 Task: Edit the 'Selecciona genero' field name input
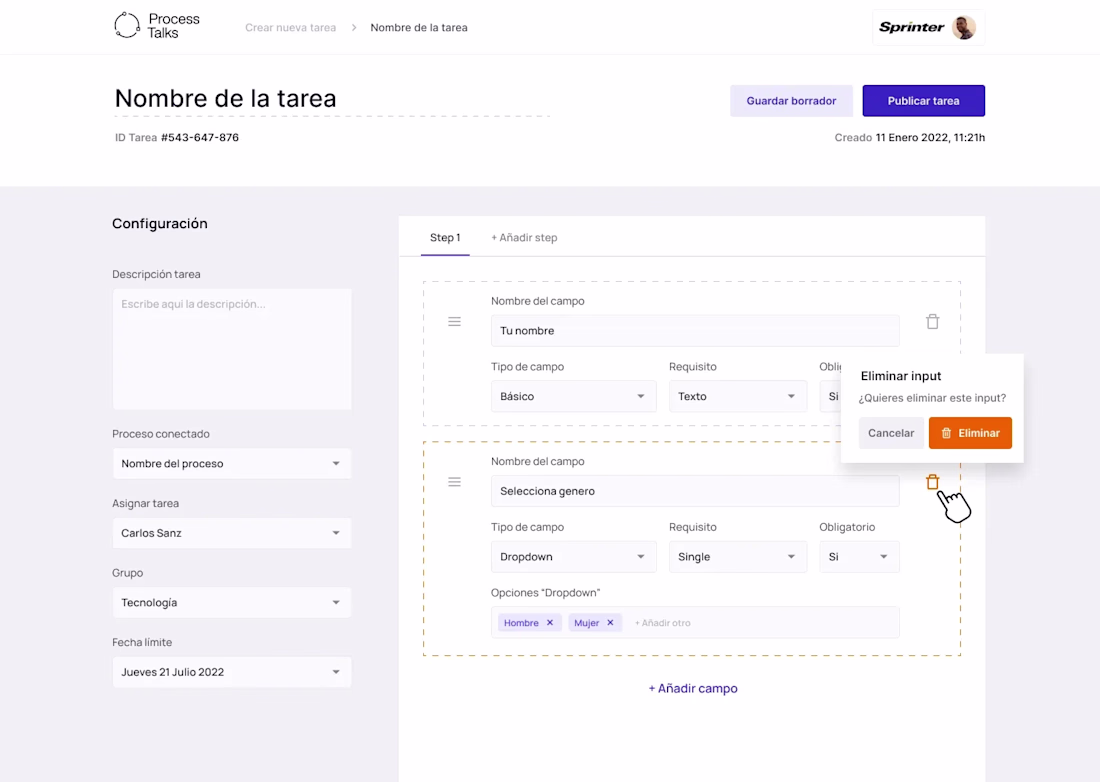[x=695, y=491]
